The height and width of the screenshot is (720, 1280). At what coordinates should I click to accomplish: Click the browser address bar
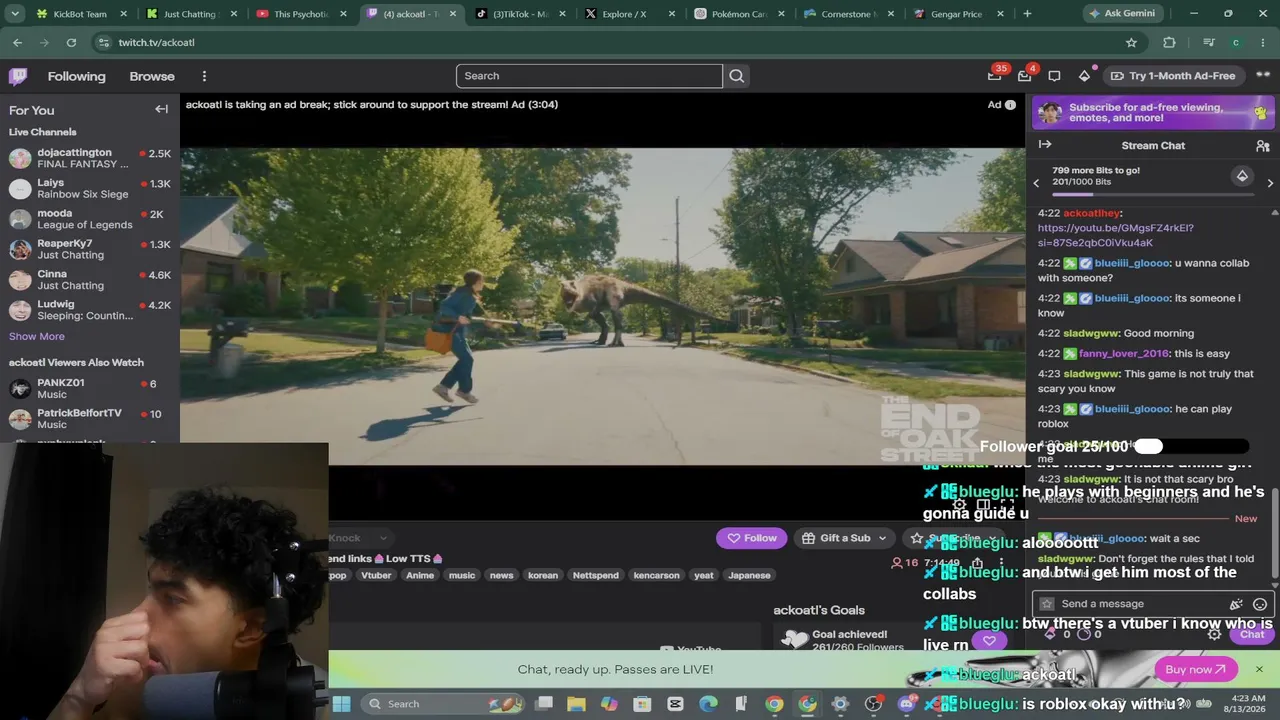(615, 43)
